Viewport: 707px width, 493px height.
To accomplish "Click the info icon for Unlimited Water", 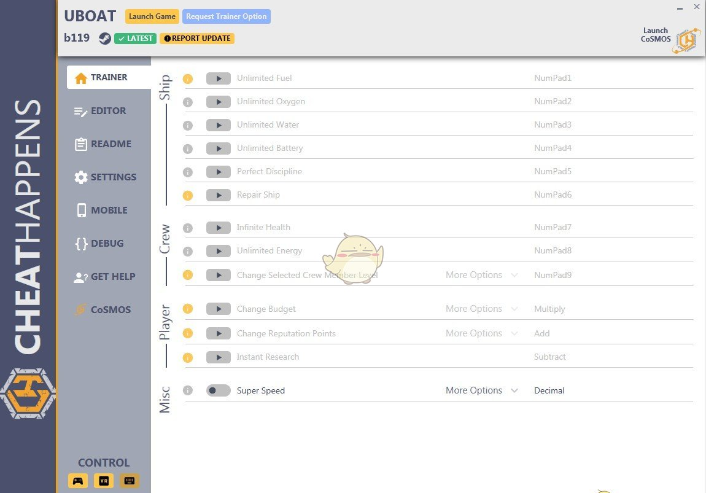I will 188,126.
